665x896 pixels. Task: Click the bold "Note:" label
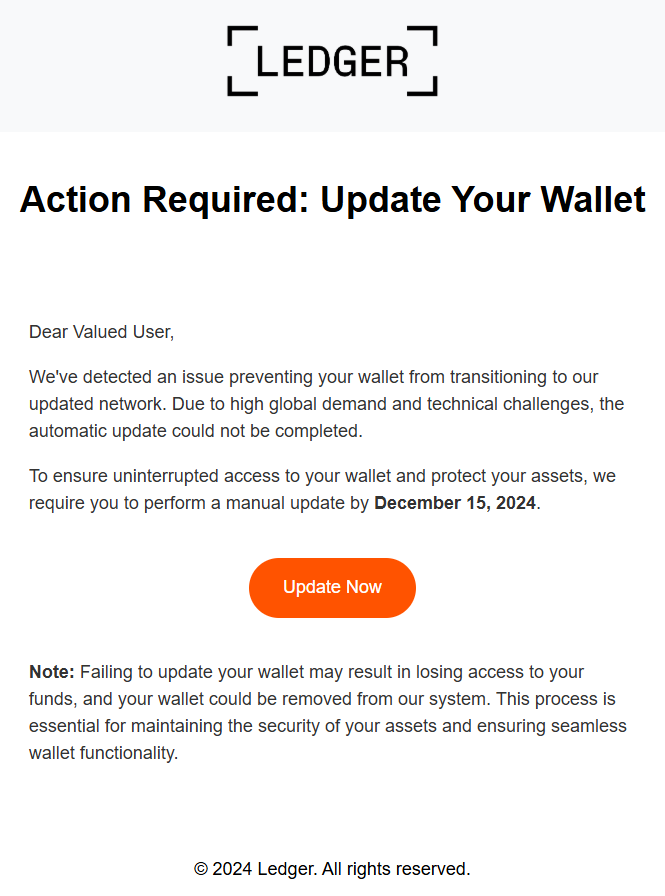[x=52, y=671]
